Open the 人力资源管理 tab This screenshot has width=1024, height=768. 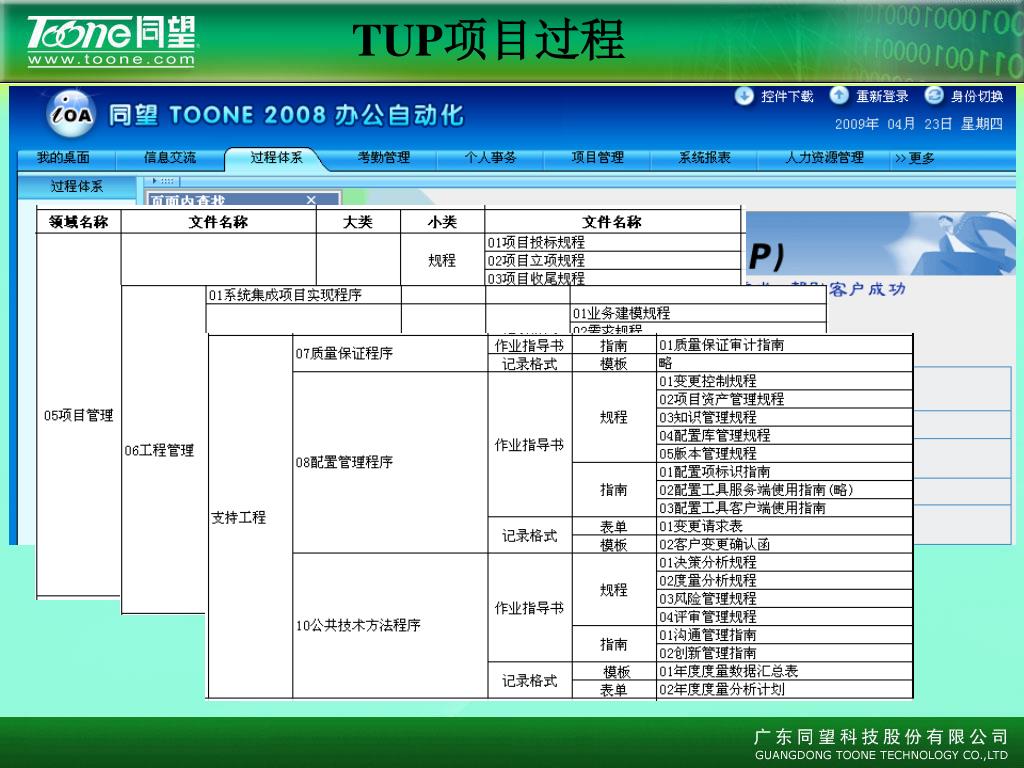(825, 157)
